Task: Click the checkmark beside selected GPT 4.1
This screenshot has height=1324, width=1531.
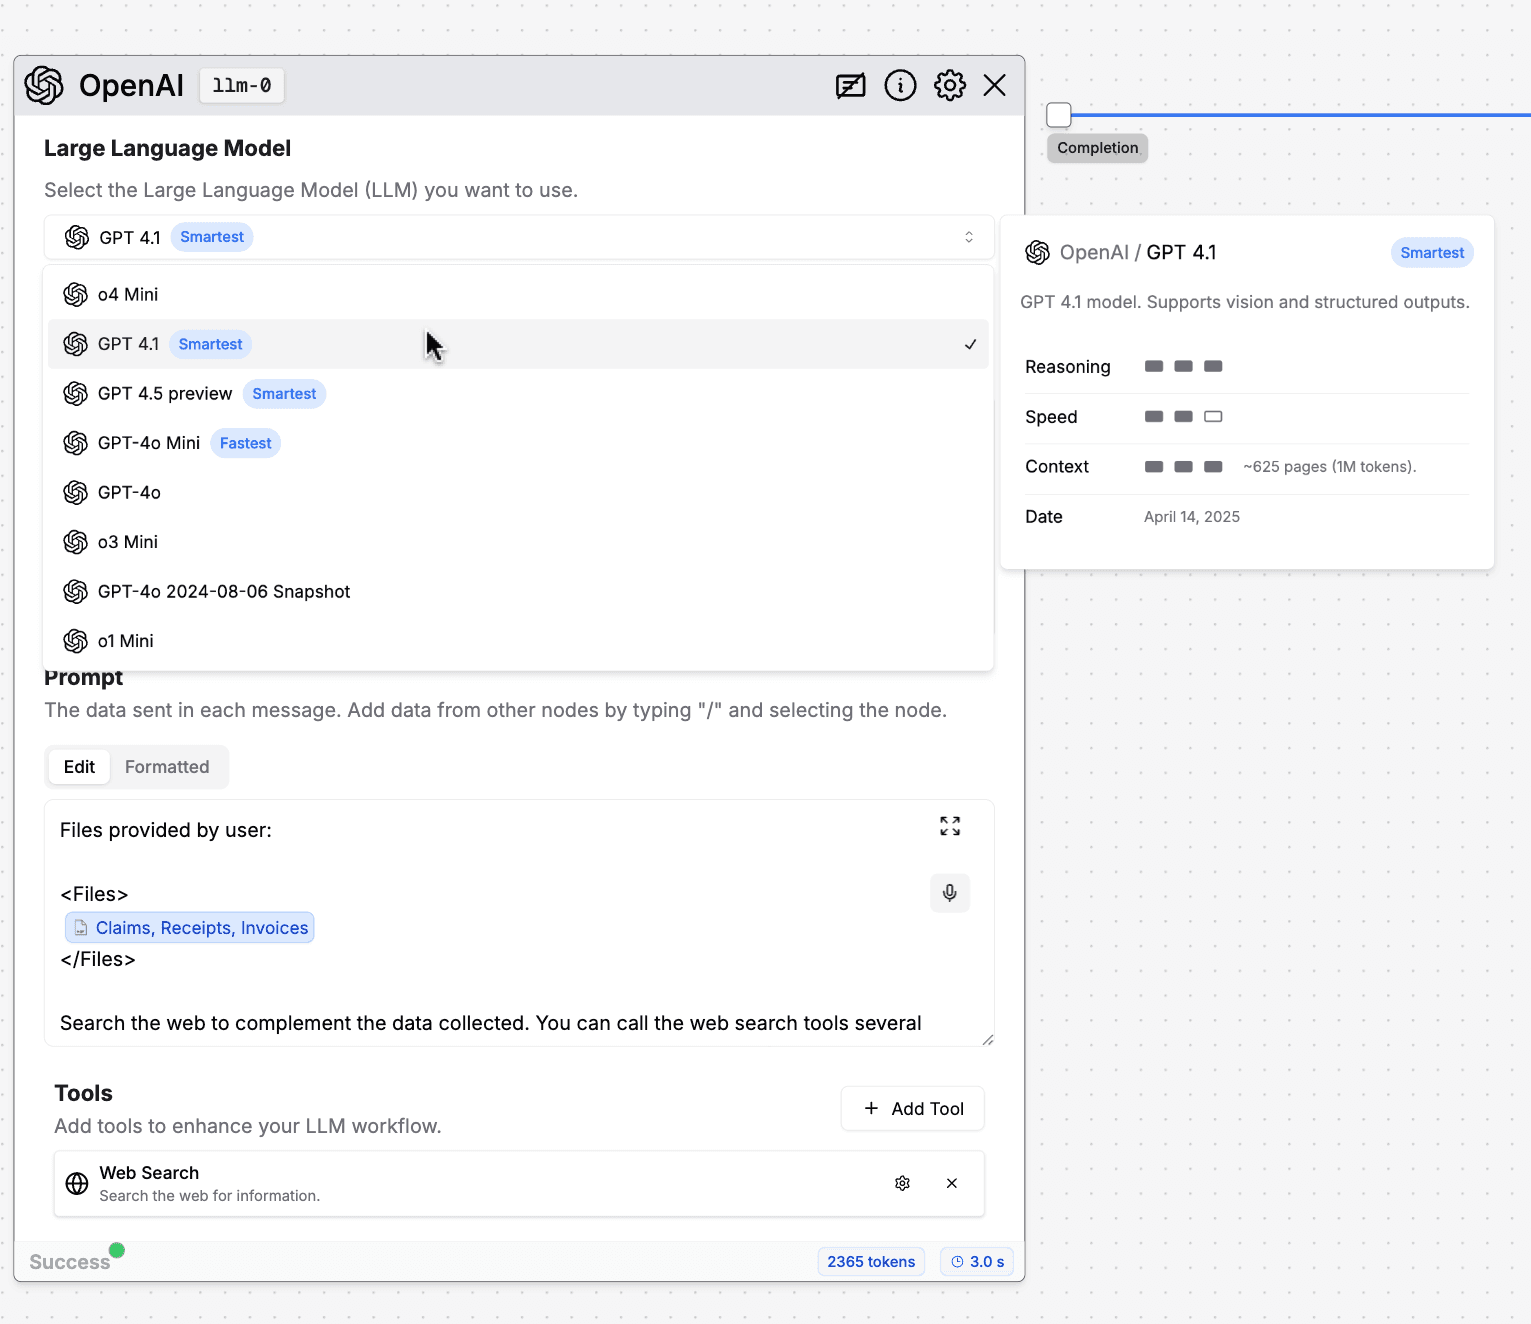Action: (x=970, y=344)
